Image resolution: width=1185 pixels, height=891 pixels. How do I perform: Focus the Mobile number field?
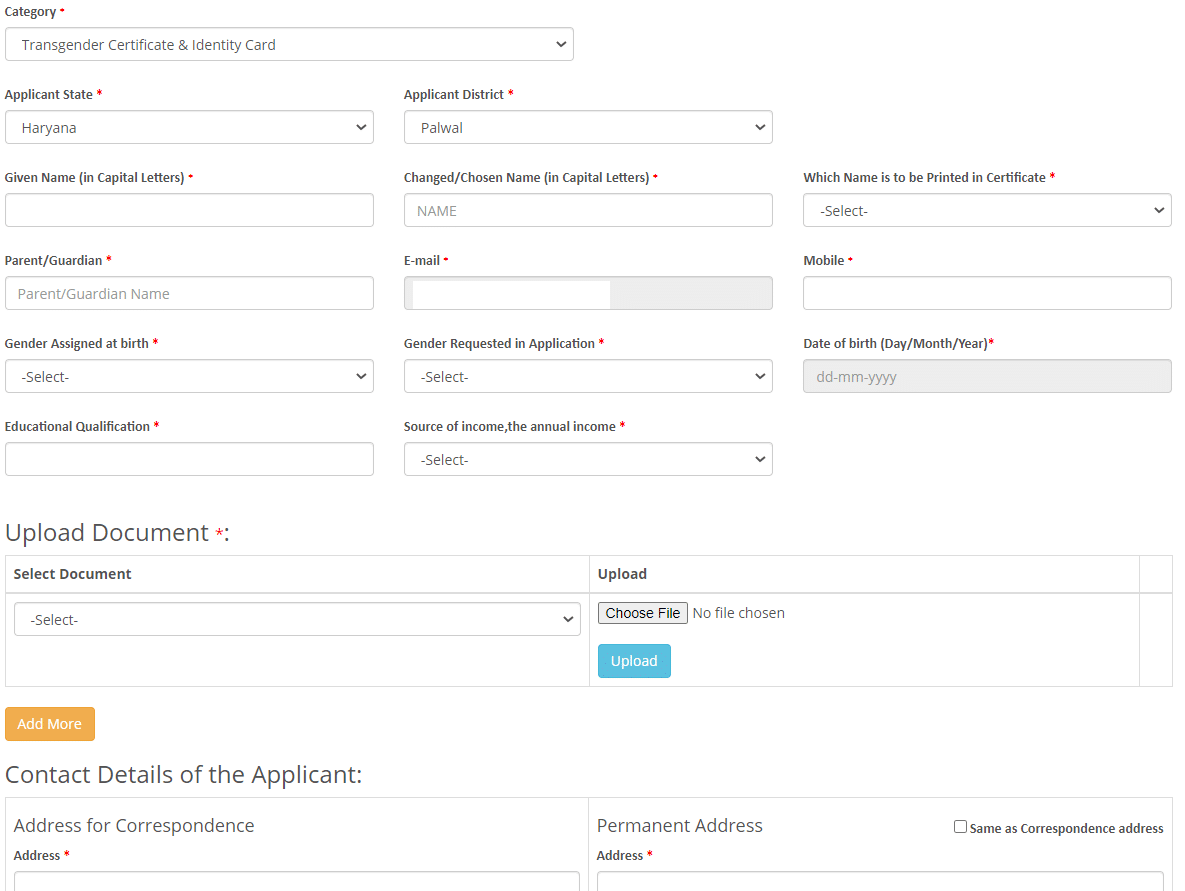pos(987,294)
